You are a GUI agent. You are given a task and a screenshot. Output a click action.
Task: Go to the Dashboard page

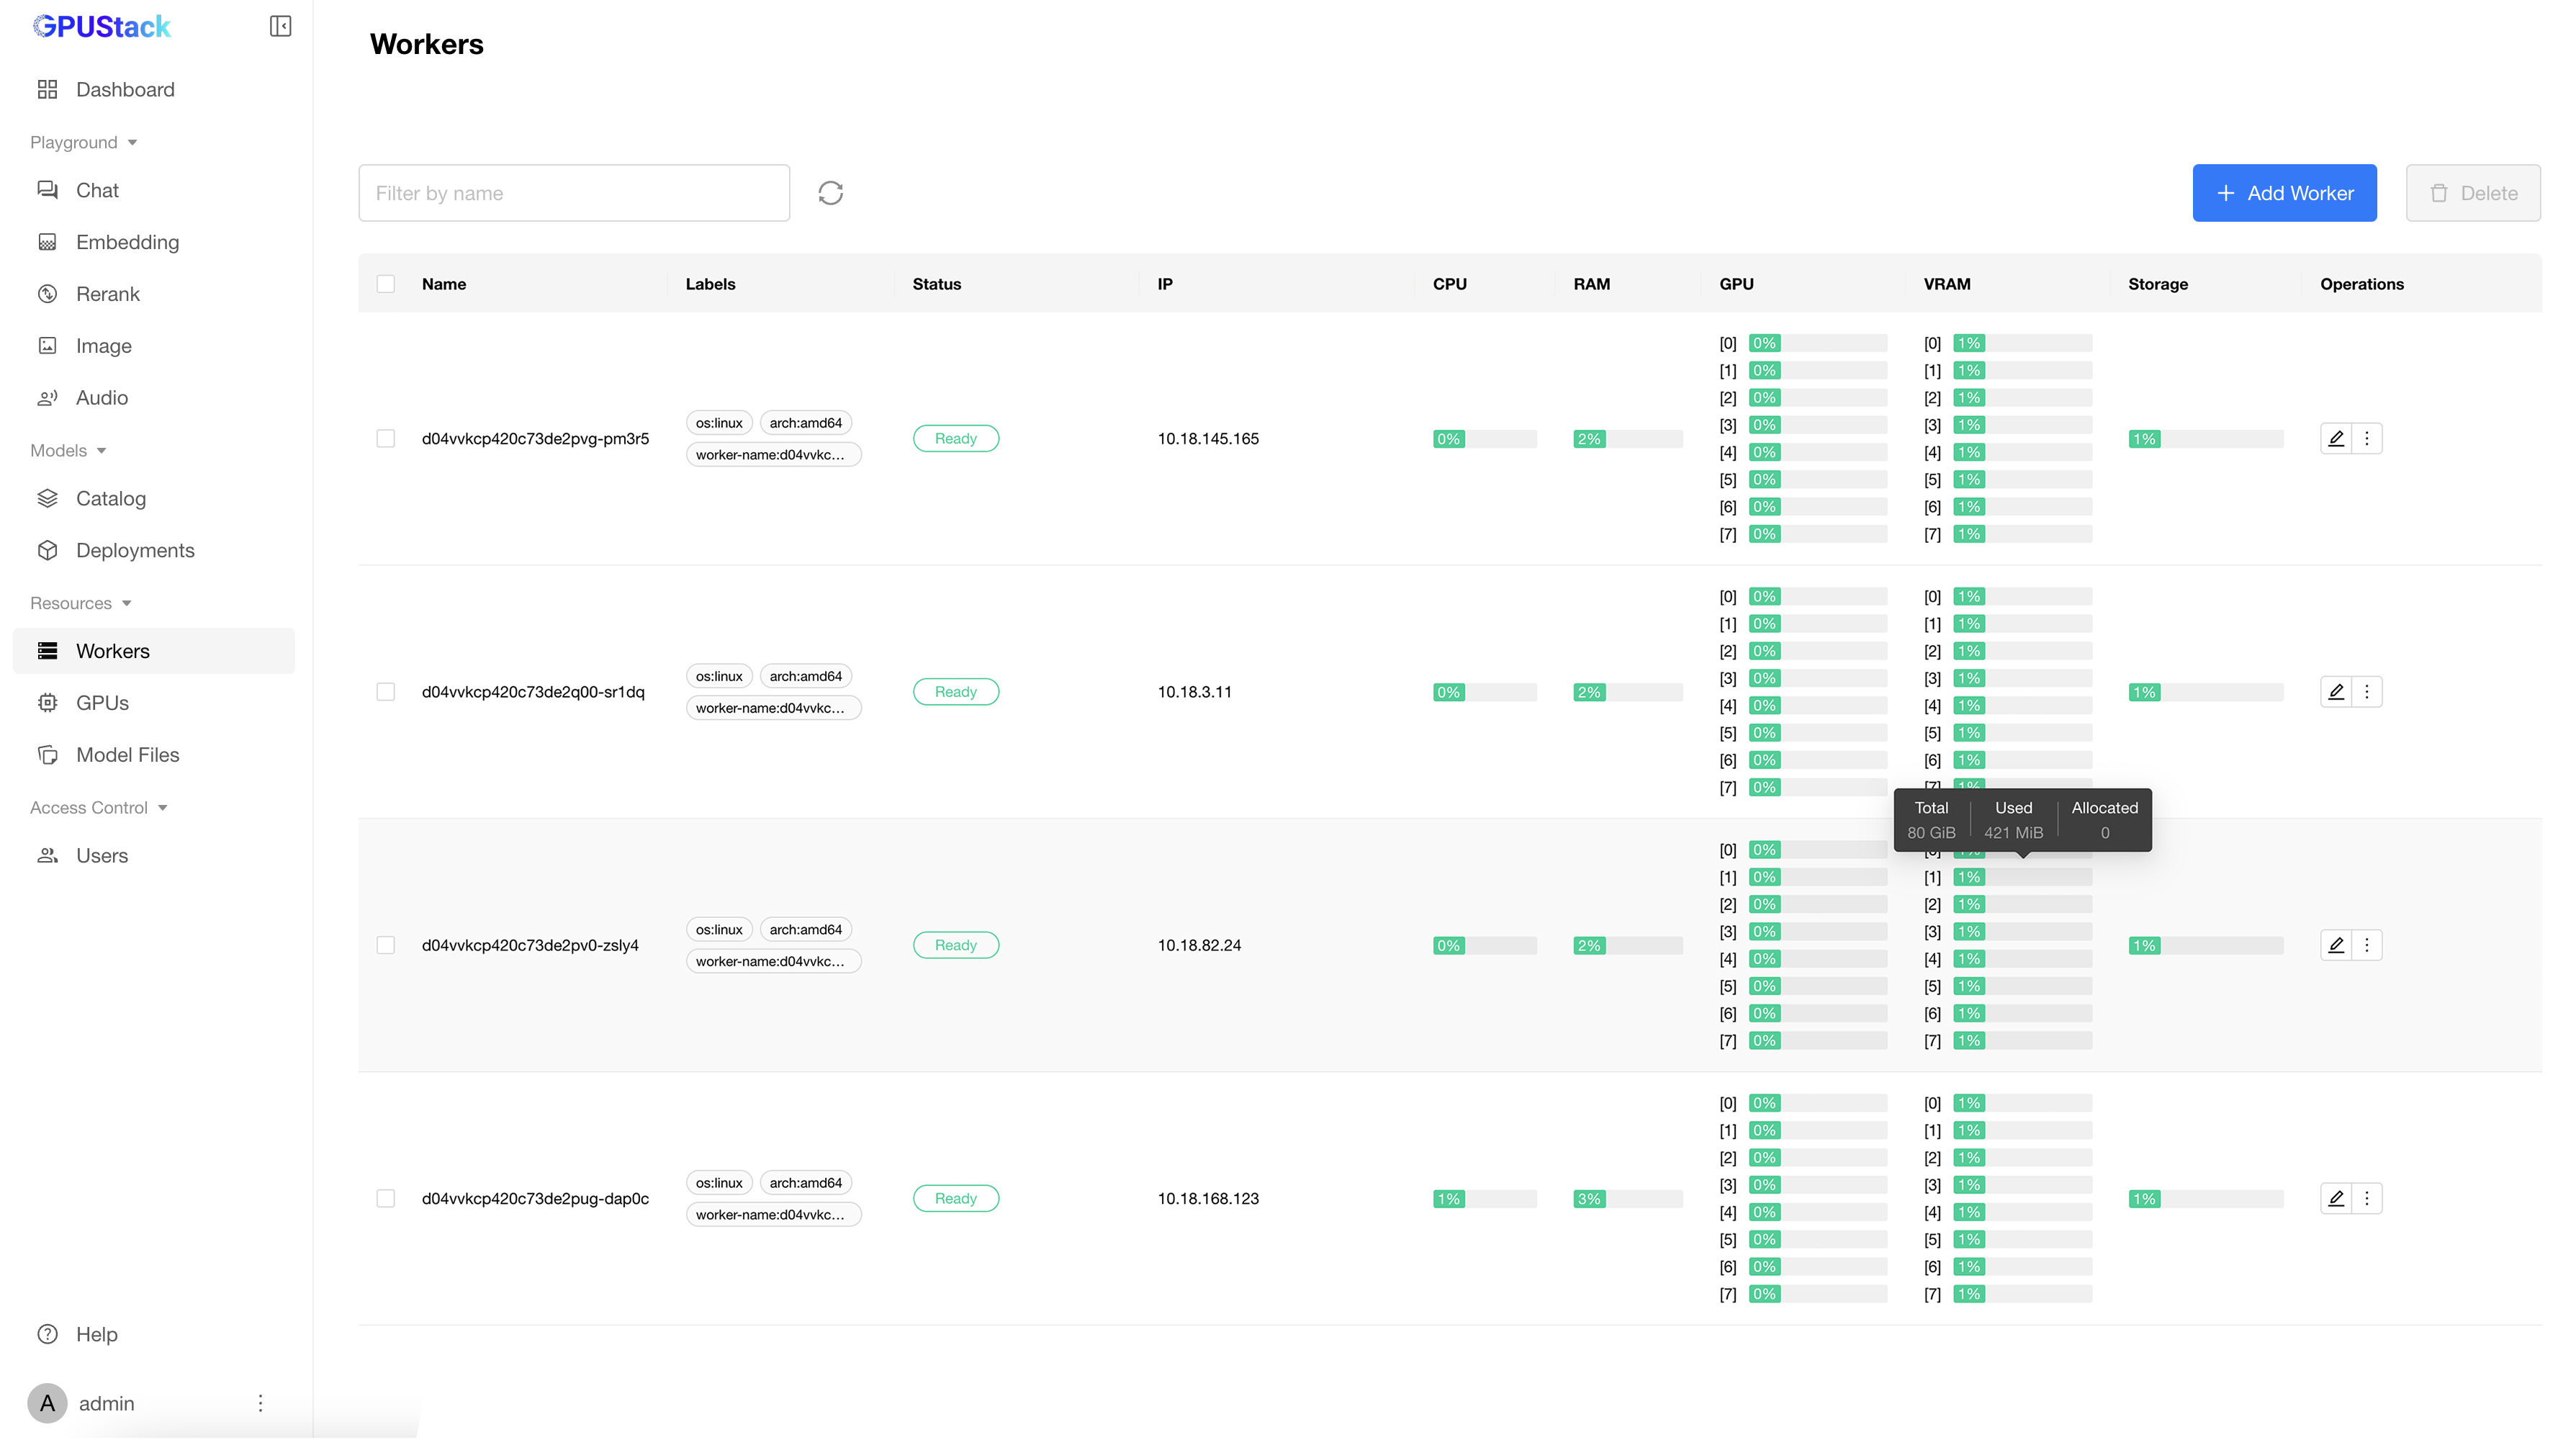(124, 90)
